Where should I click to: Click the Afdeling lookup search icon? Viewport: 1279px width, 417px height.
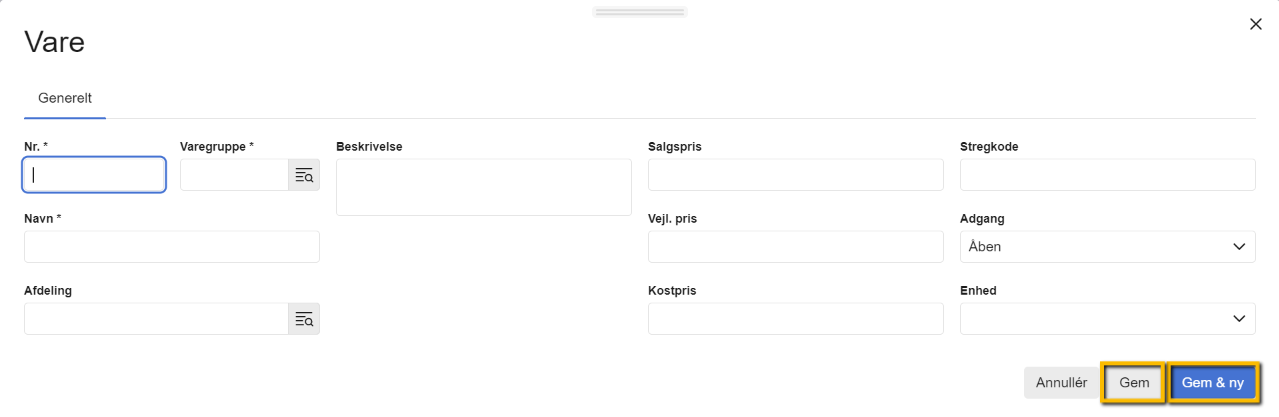click(304, 319)
